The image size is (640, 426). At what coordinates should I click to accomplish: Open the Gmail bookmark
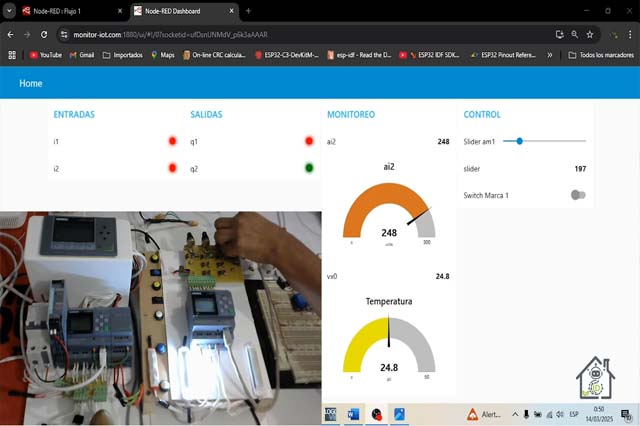[81, 55]
